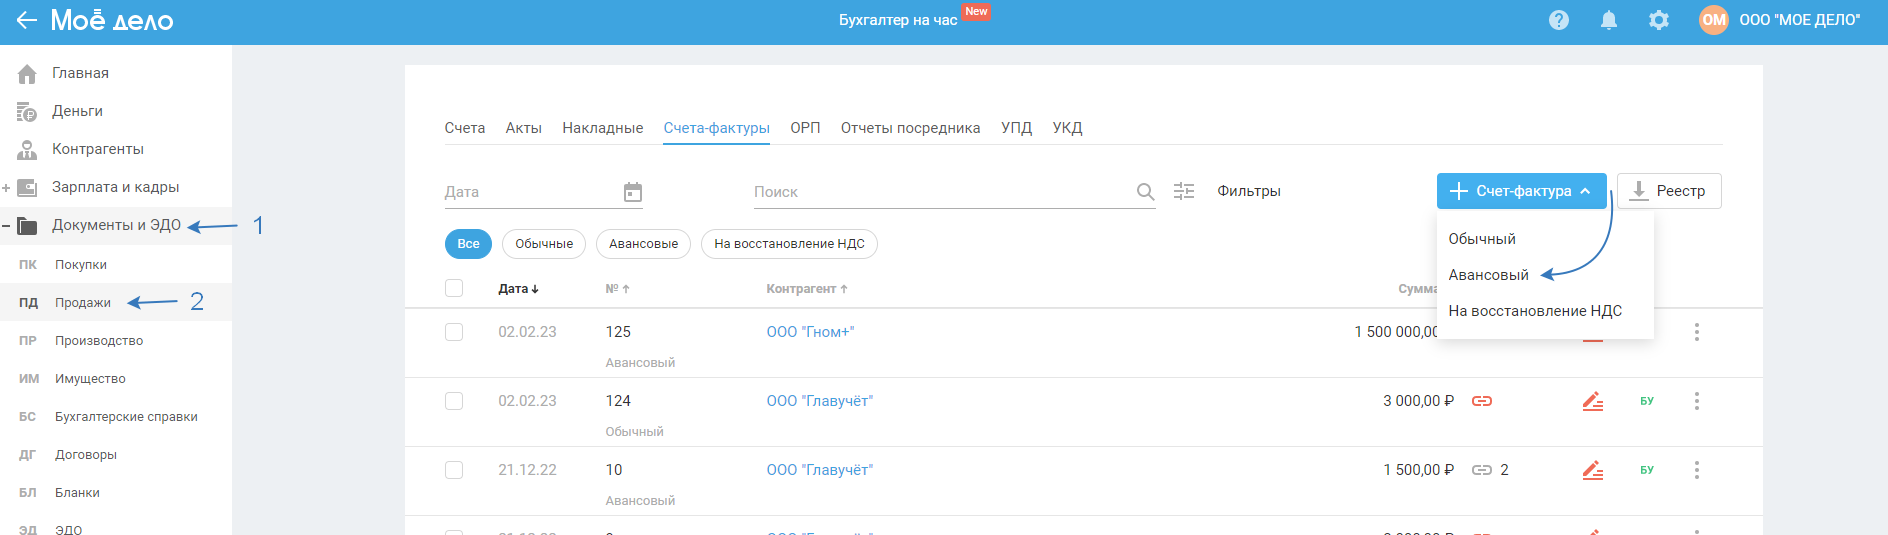Click the Реестр button

[x=1669, y=191]
